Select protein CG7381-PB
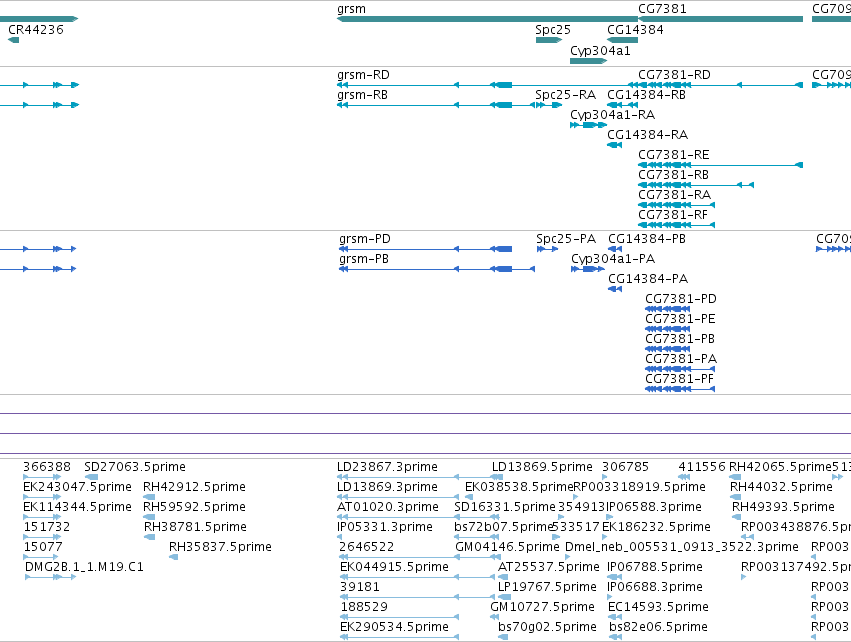 668,349
